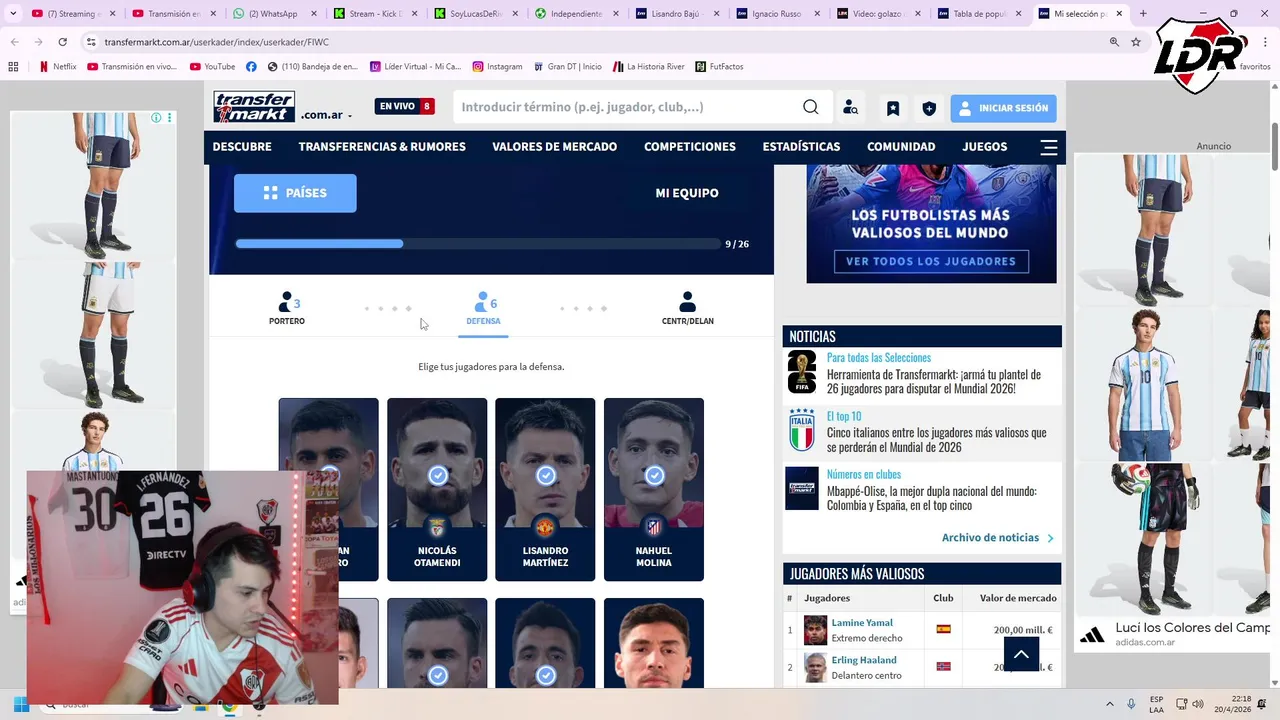Click the PAÍSES button
The width and height of the screenshot is (1280, 720).
pyautogui.click(x=295, y=193)
